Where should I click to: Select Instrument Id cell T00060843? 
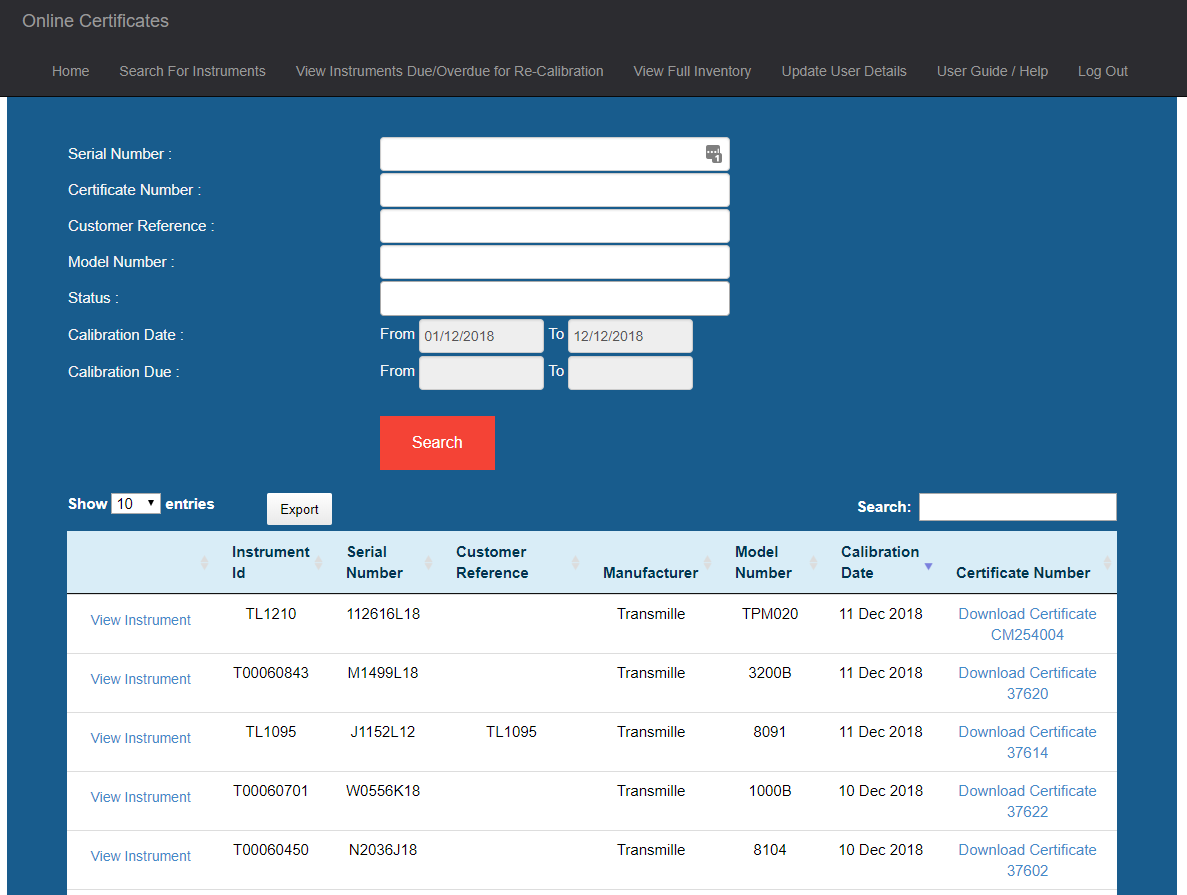pos(271,673)
